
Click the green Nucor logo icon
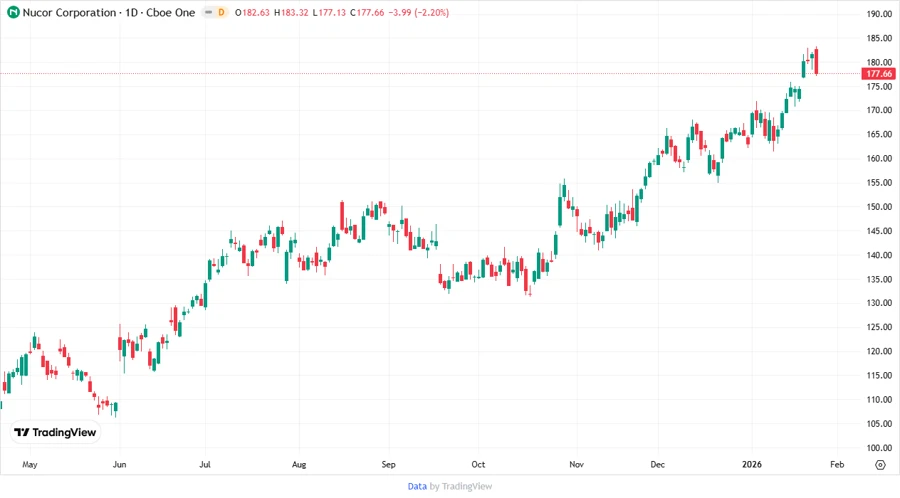pos(13,13)
